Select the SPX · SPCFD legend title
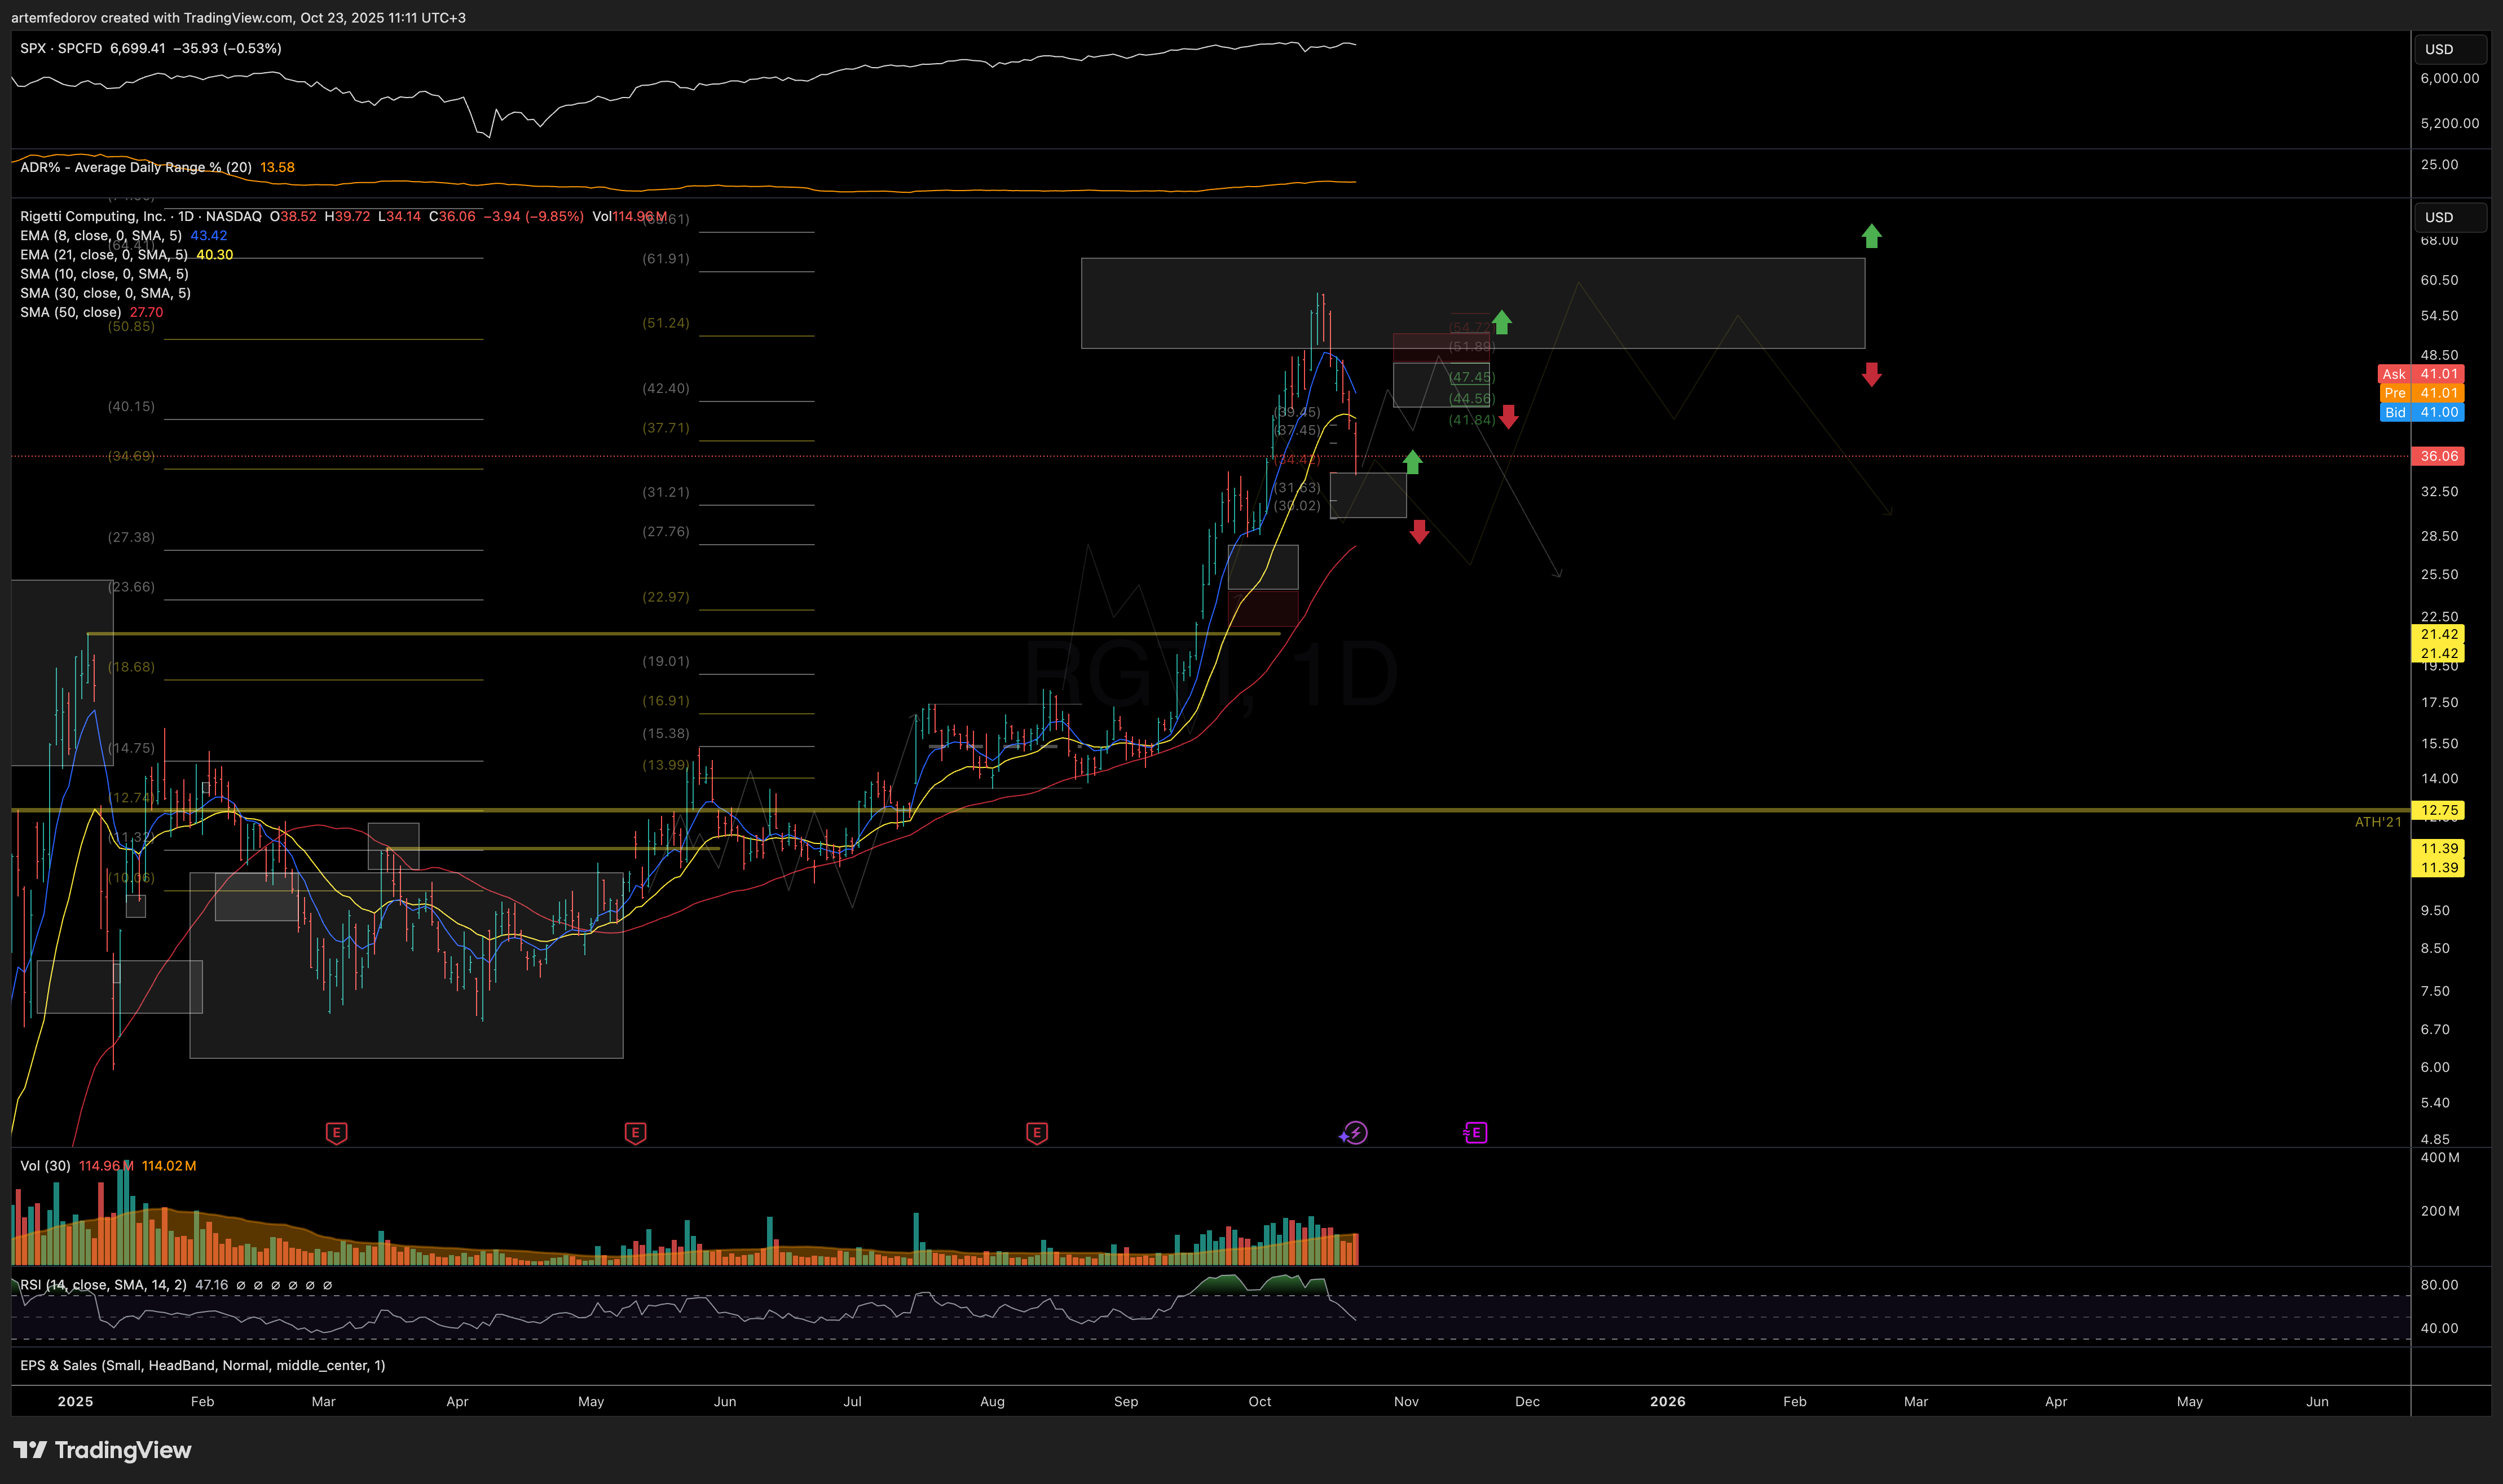2503x1484 pixels. (61, 48)
